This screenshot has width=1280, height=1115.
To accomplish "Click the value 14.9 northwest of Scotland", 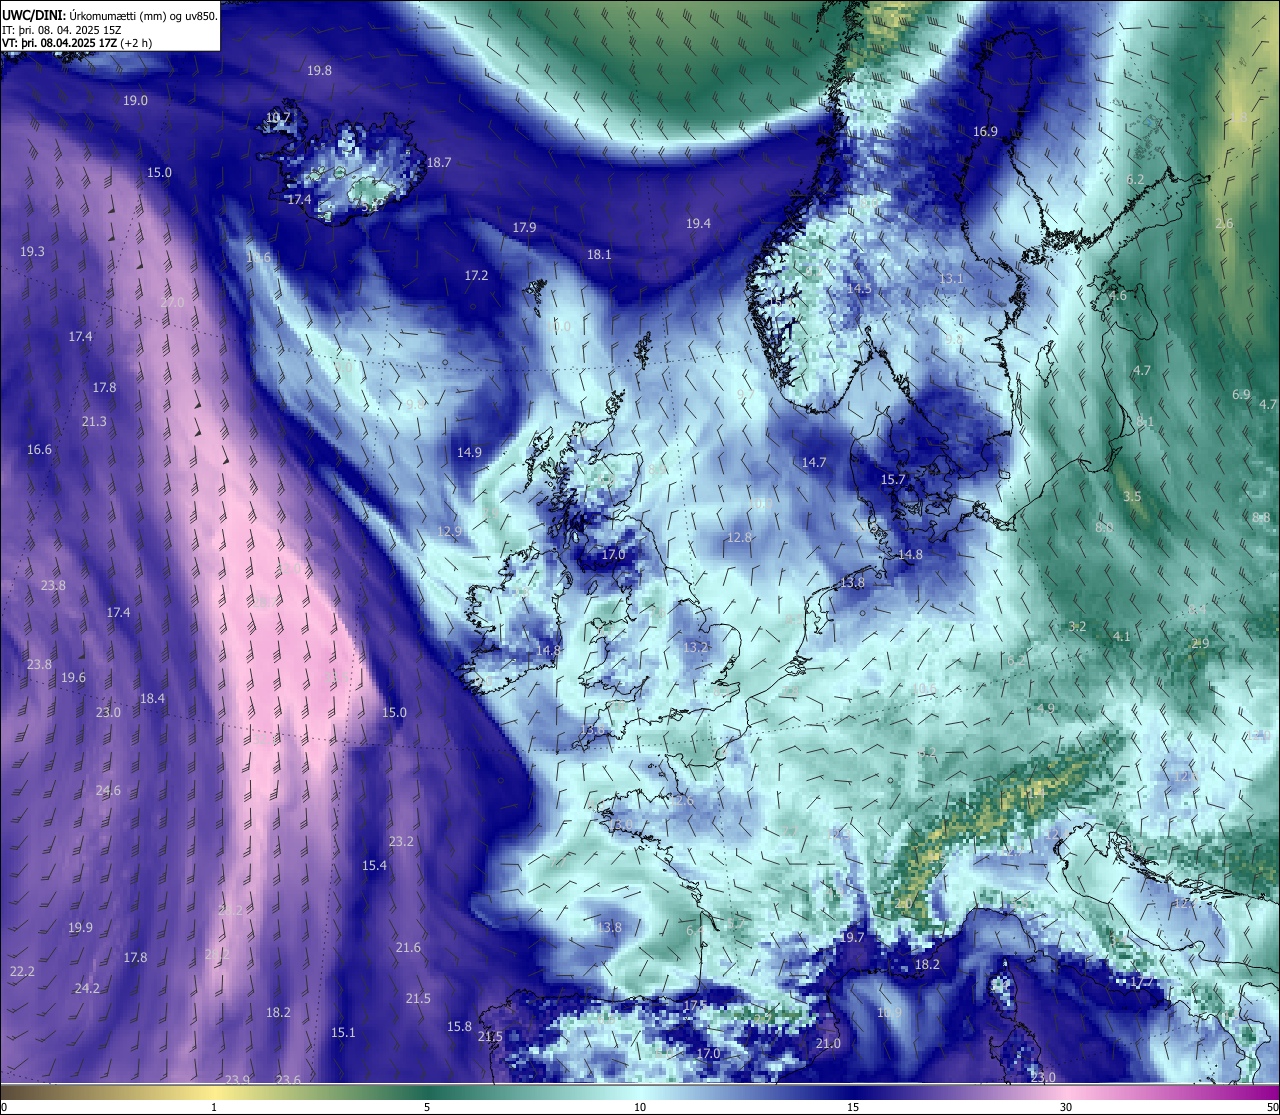I will [469, 452].
